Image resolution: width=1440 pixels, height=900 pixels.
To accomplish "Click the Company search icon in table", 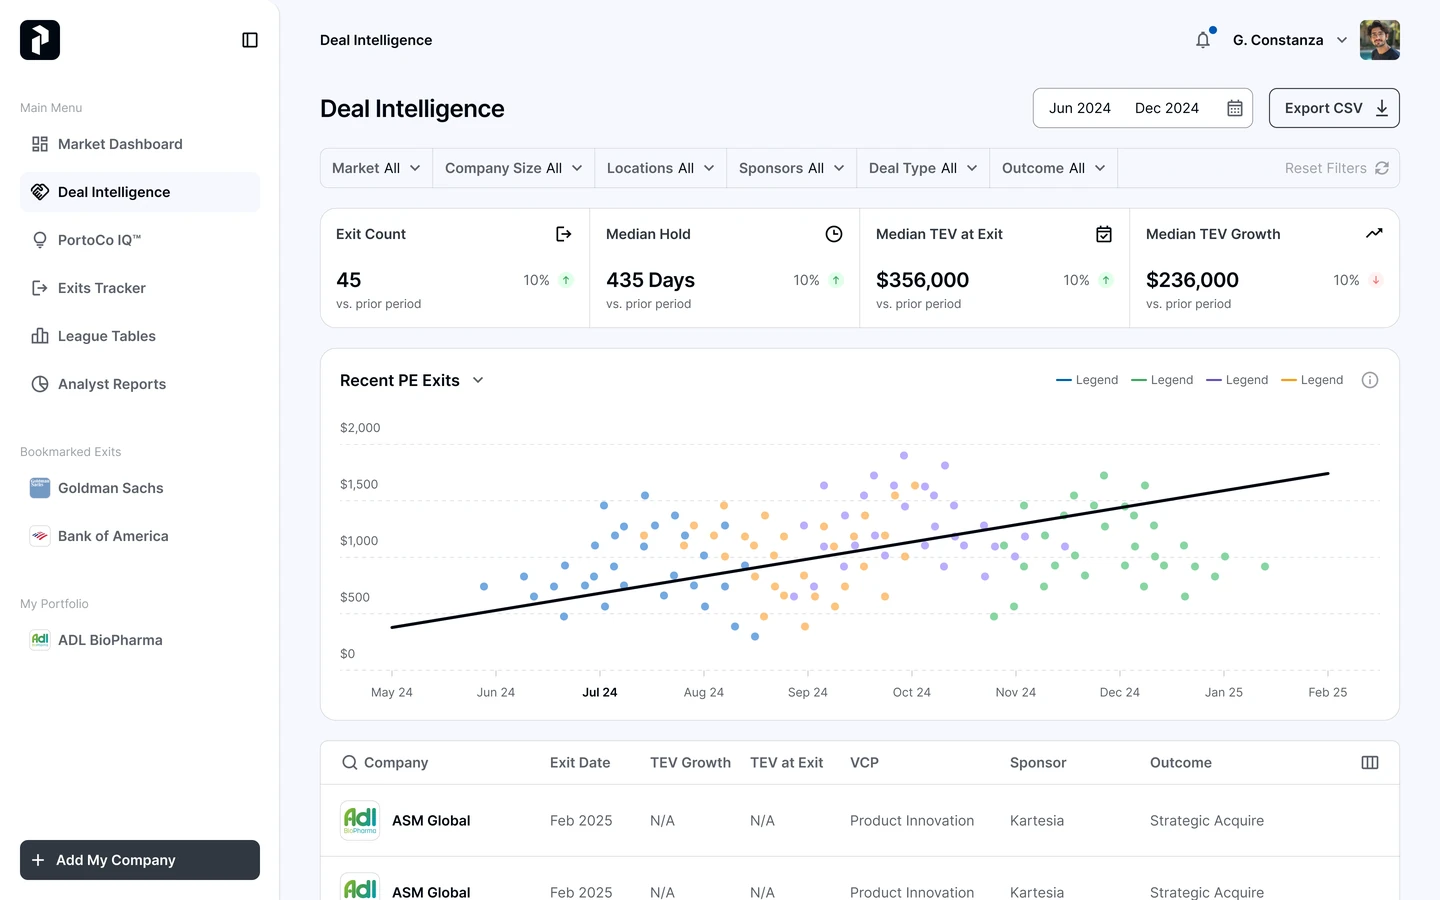I will (x=350, y=762).
